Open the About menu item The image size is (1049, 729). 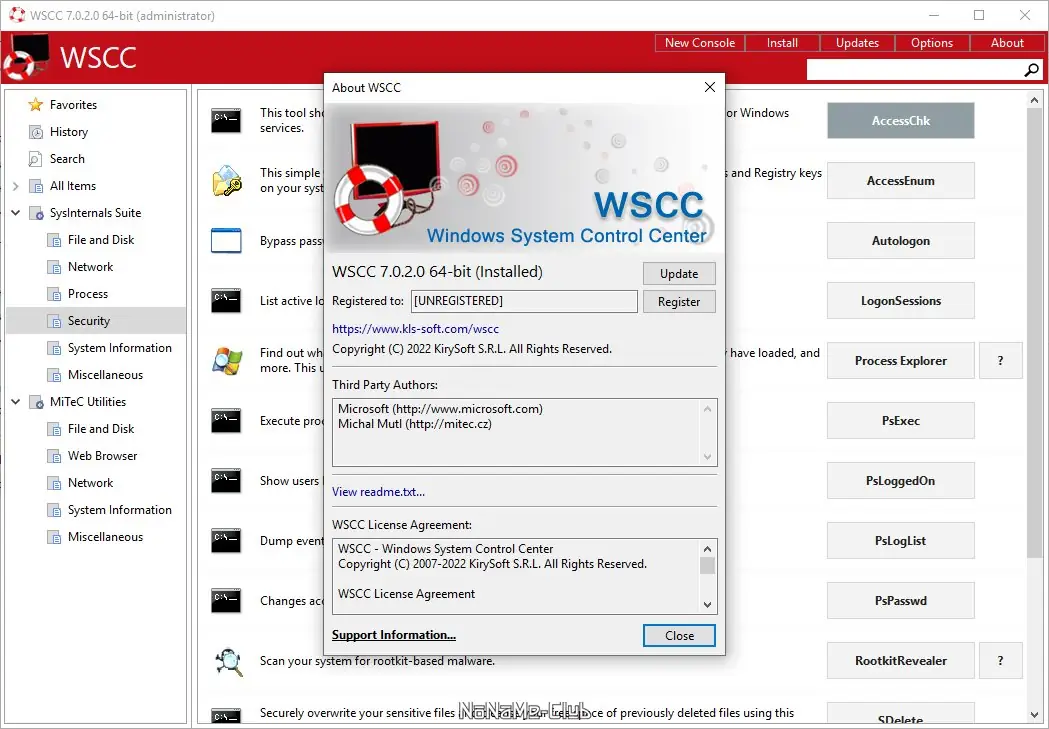[x=1007, y=43]
